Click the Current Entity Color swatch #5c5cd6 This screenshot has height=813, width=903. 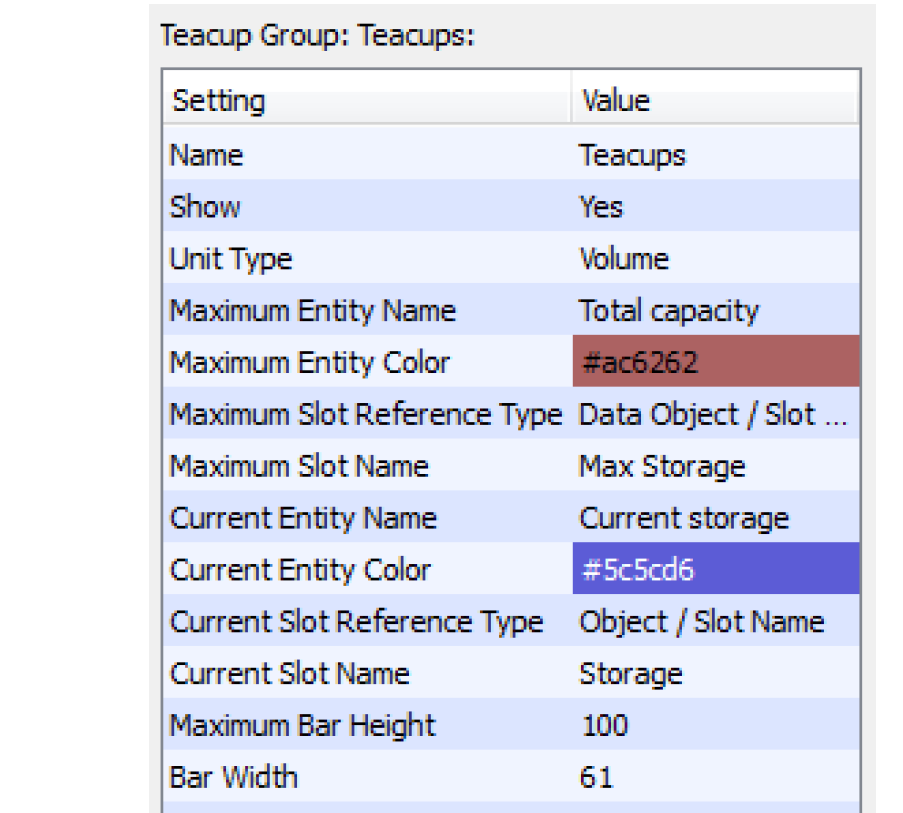tap(715, 570)
